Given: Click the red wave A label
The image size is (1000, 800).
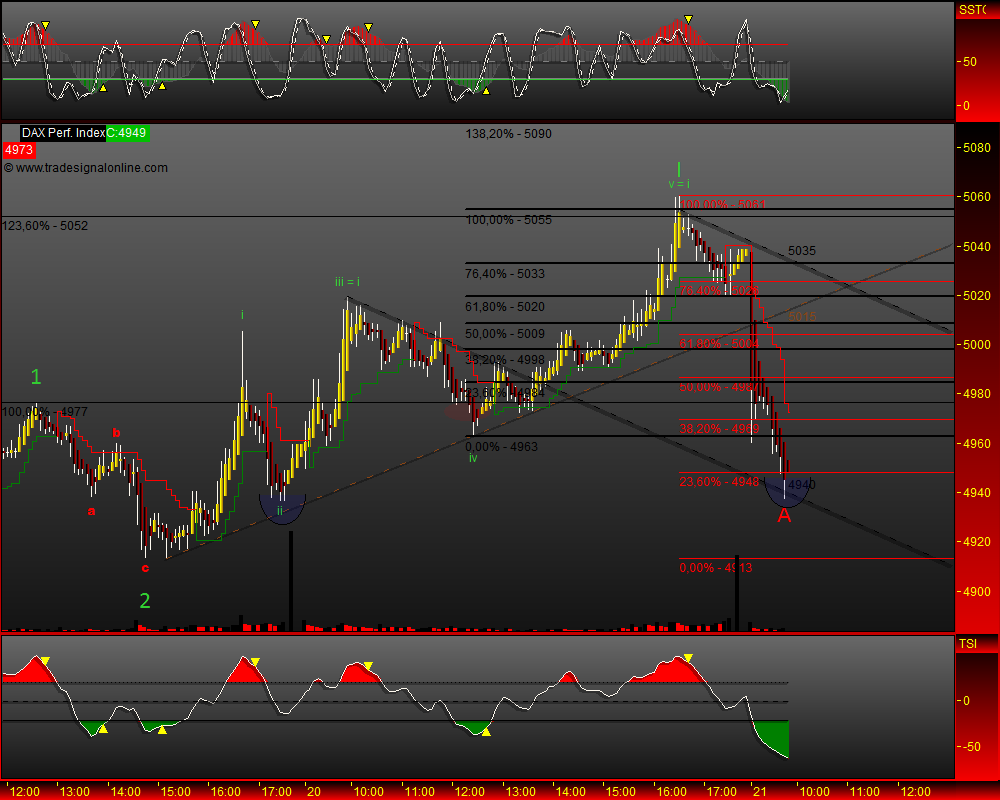Looking at the screenshot, I should click(784, 516).
